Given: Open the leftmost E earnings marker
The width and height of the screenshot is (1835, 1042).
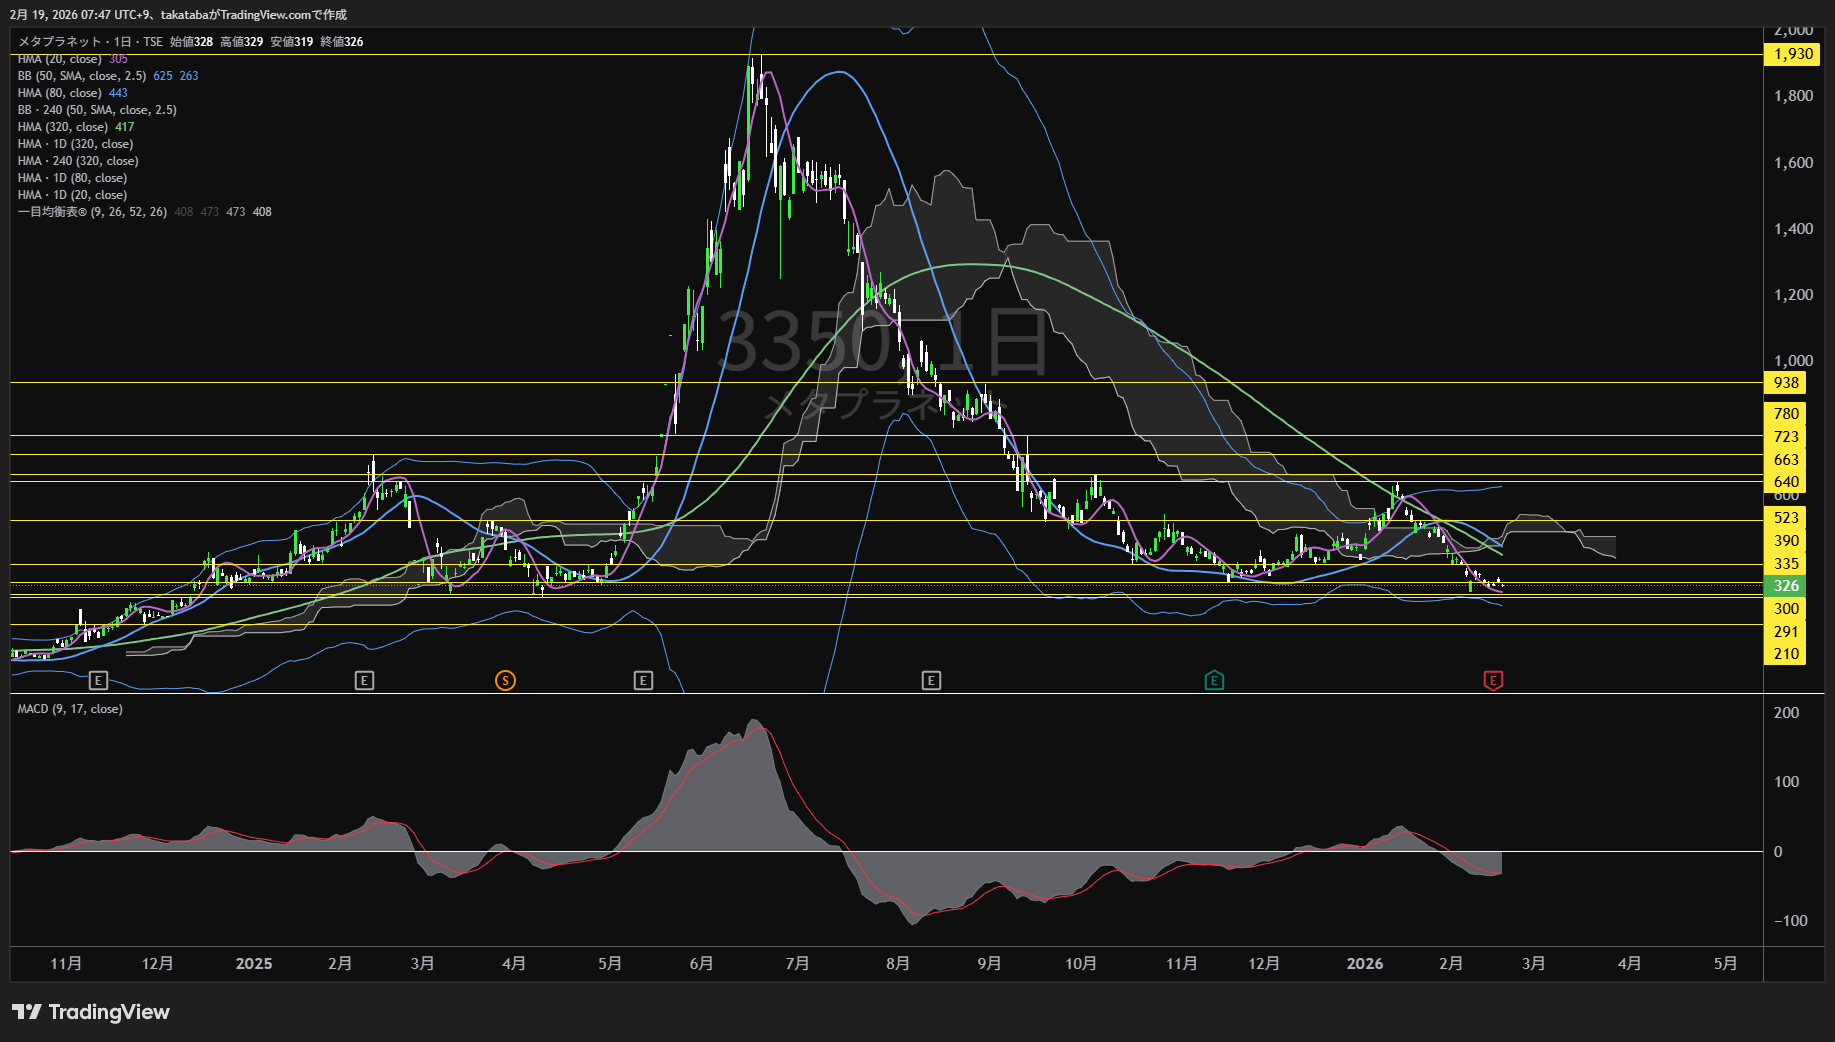Looking at the screenshot, I should pyautogui.click(x=98, y=681).
